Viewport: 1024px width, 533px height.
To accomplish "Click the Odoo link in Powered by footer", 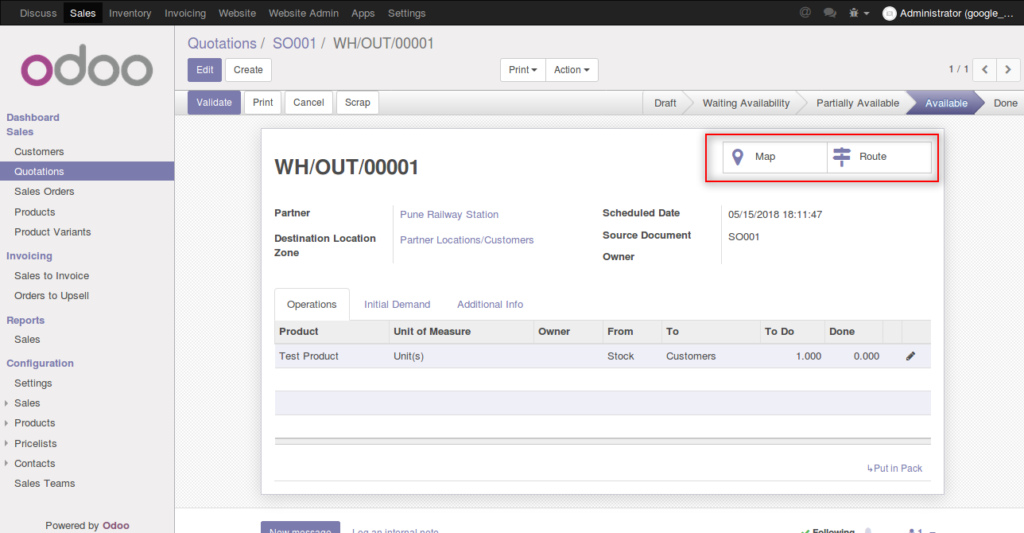I will 116,525.
